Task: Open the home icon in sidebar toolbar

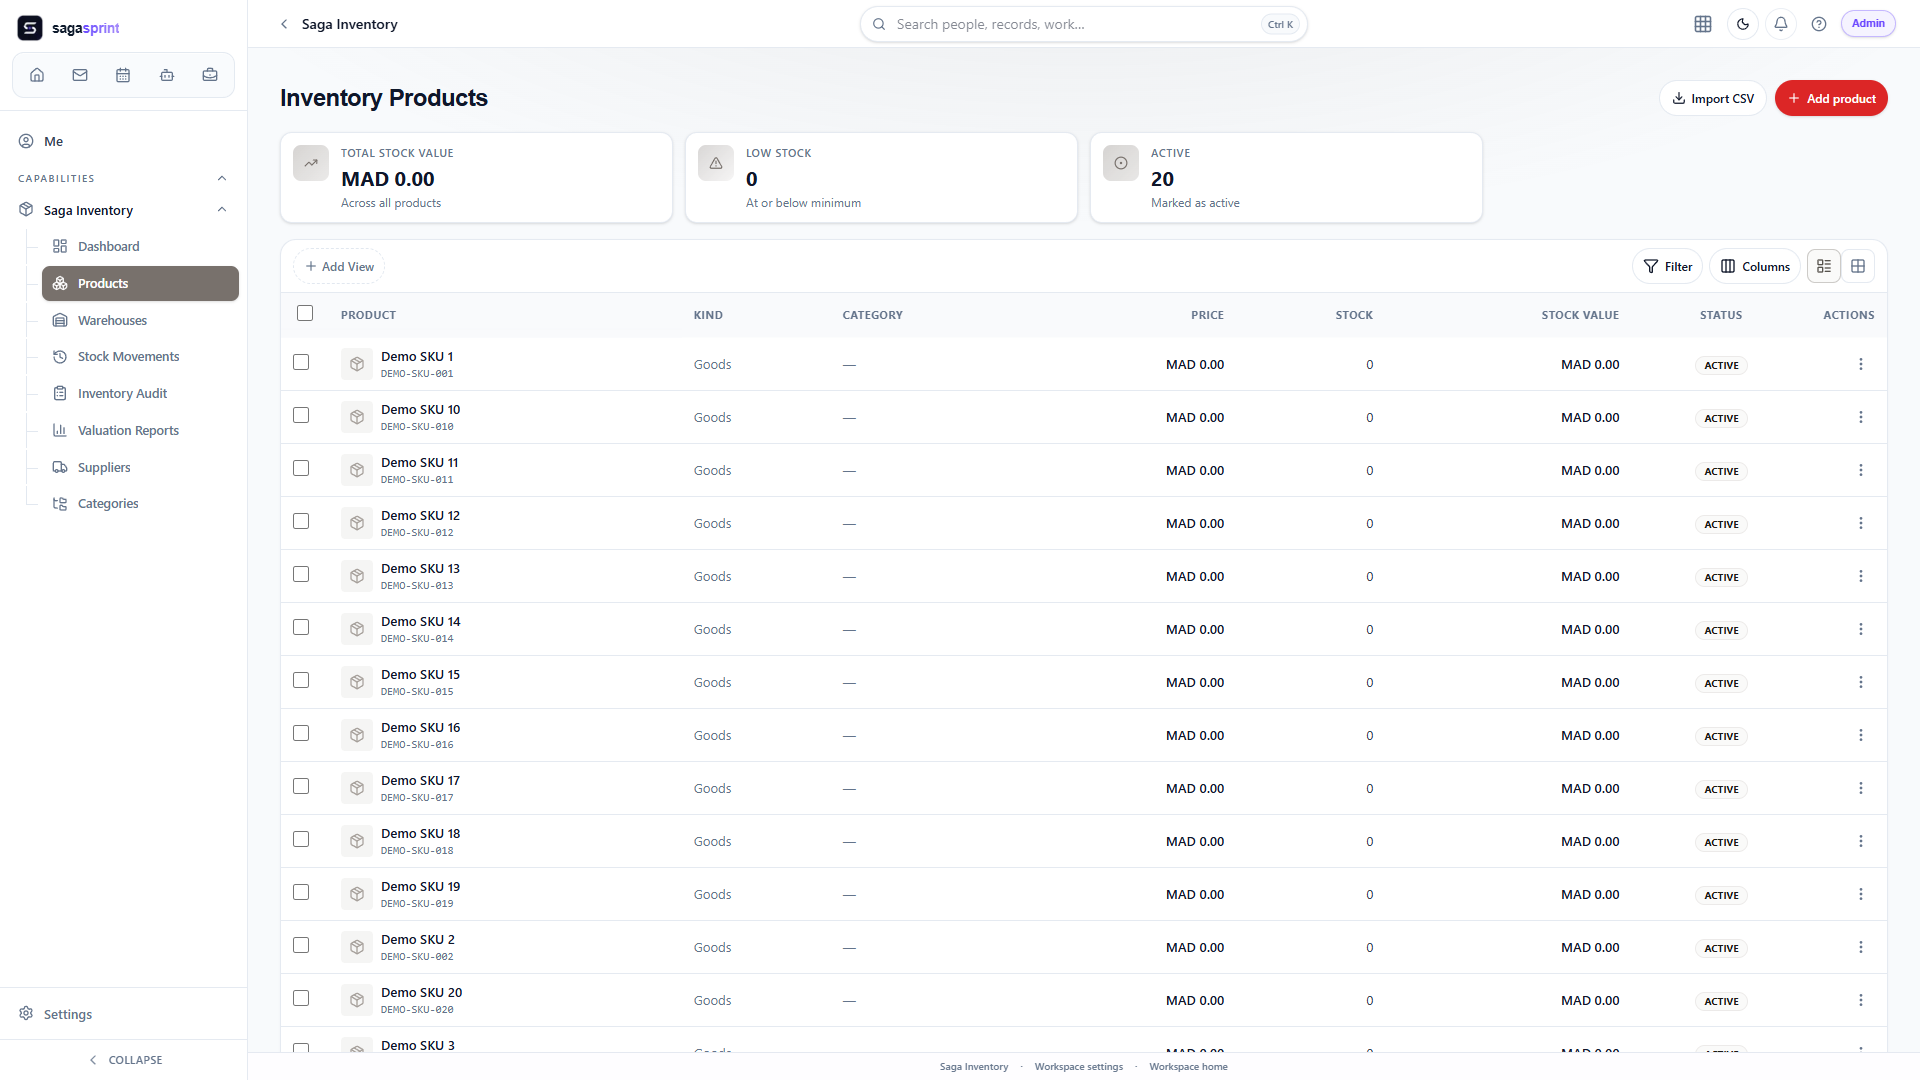Action: pos(37,75)
